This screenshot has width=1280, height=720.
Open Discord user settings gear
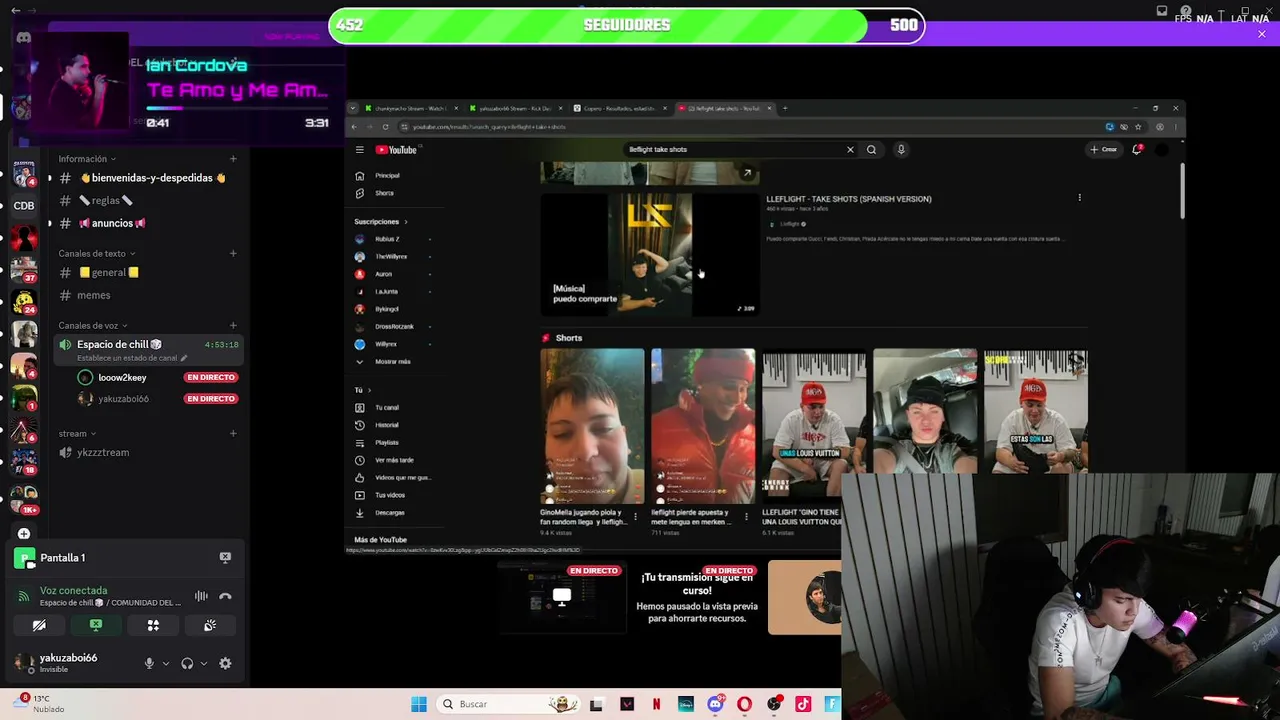225,663
